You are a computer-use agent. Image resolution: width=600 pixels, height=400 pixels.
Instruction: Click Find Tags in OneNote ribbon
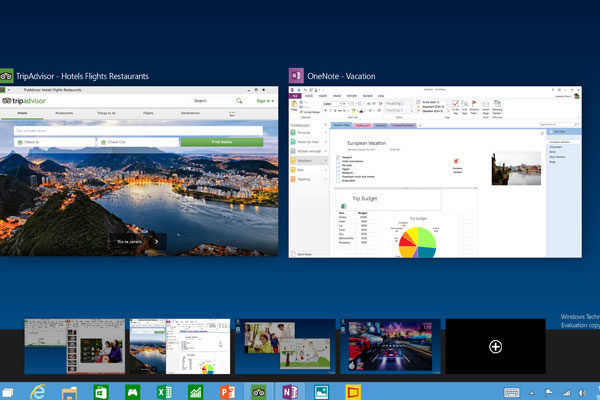tap(465, 107)
